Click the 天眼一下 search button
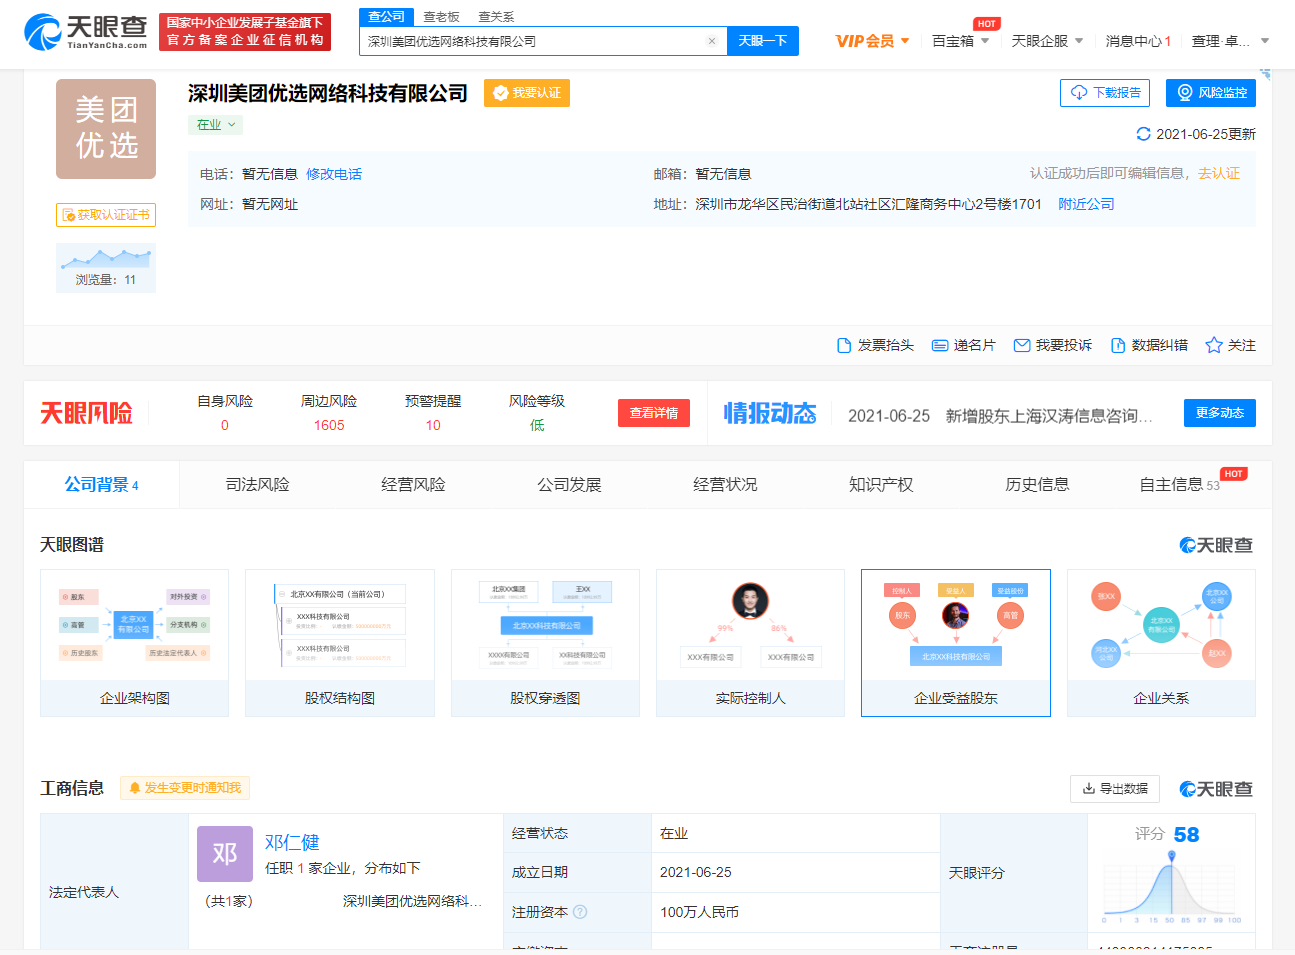The width and height of the screenshot is (1295, 955). 763,41
